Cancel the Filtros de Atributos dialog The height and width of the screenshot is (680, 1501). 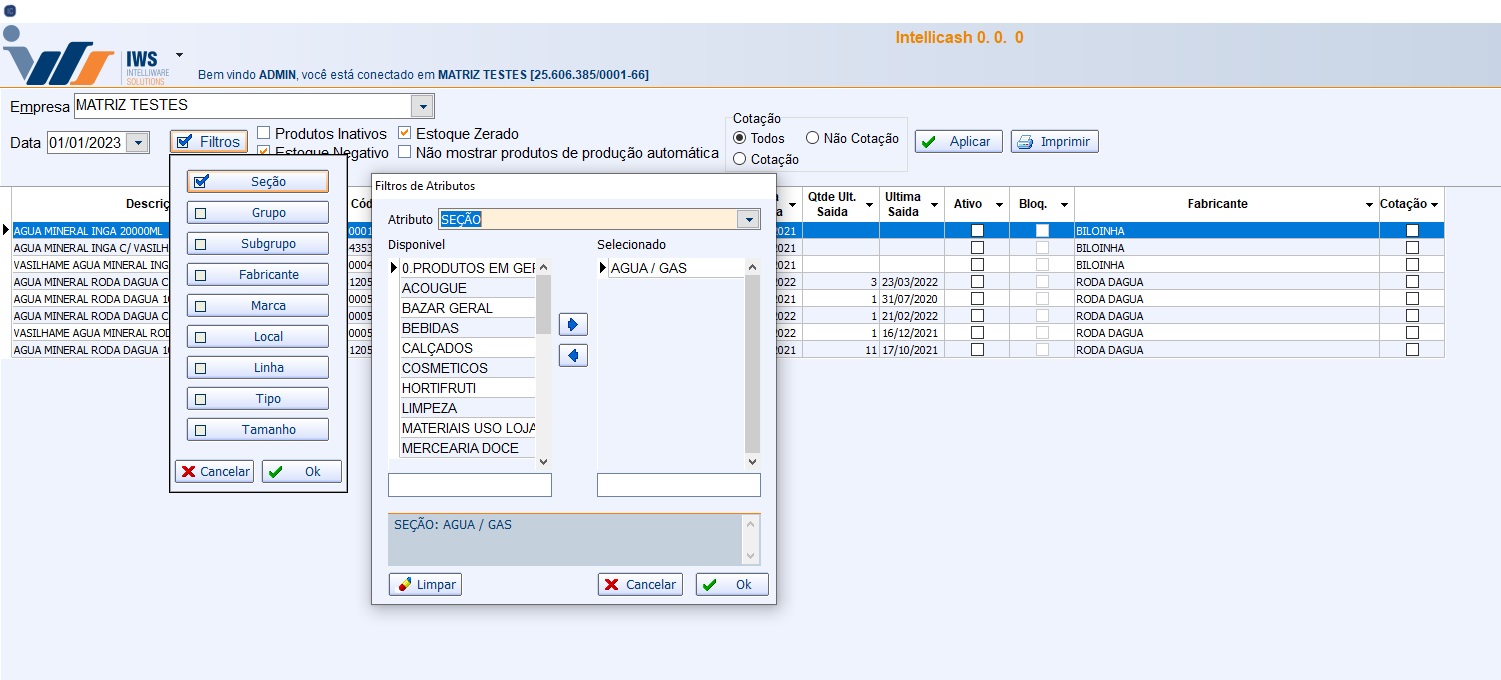point(640,585)
